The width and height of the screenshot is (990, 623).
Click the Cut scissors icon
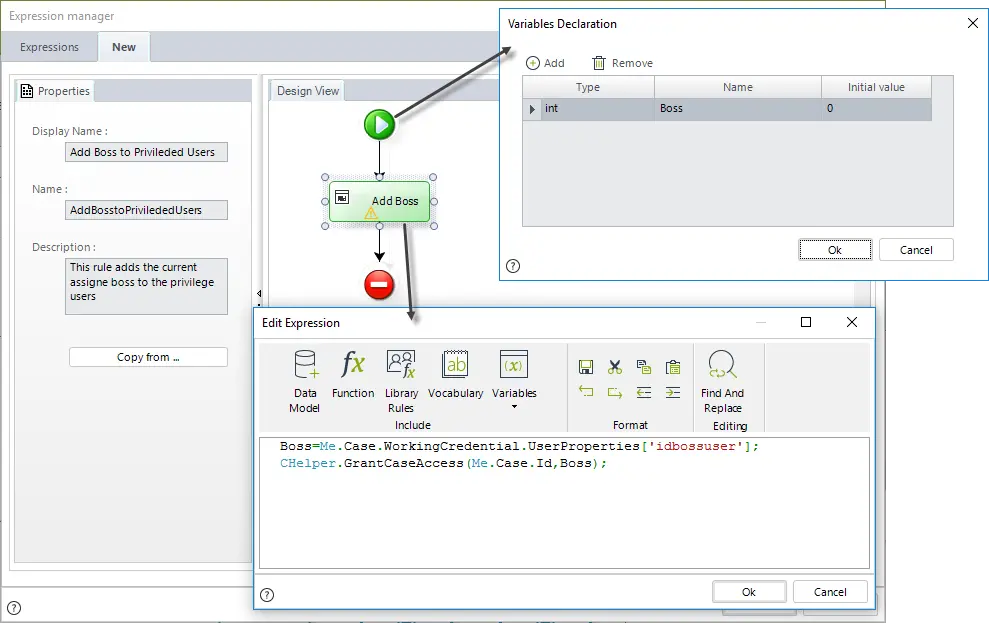tap(614, 367)
